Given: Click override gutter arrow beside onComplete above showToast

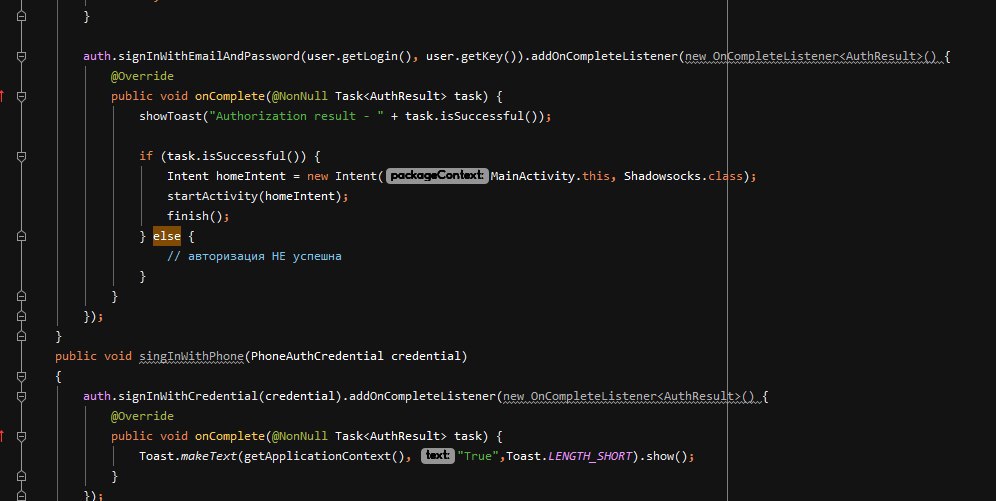Looking at the screenshot, I should pyautogui.click(x=3, y=97).
